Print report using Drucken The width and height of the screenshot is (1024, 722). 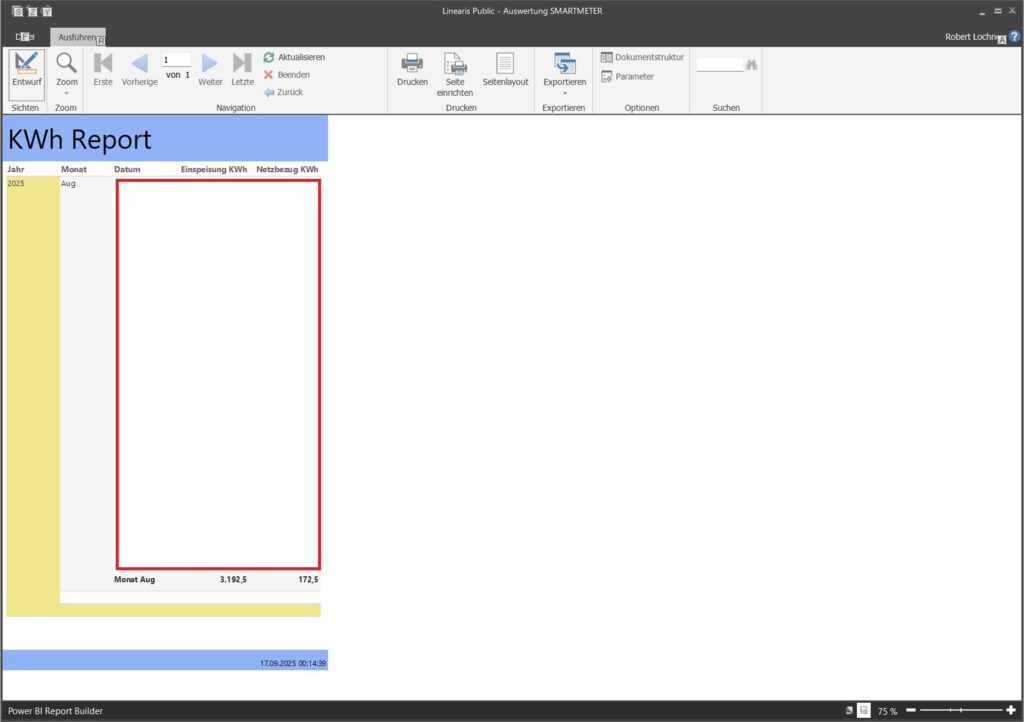pyautogui.click(x=412, y=70)
